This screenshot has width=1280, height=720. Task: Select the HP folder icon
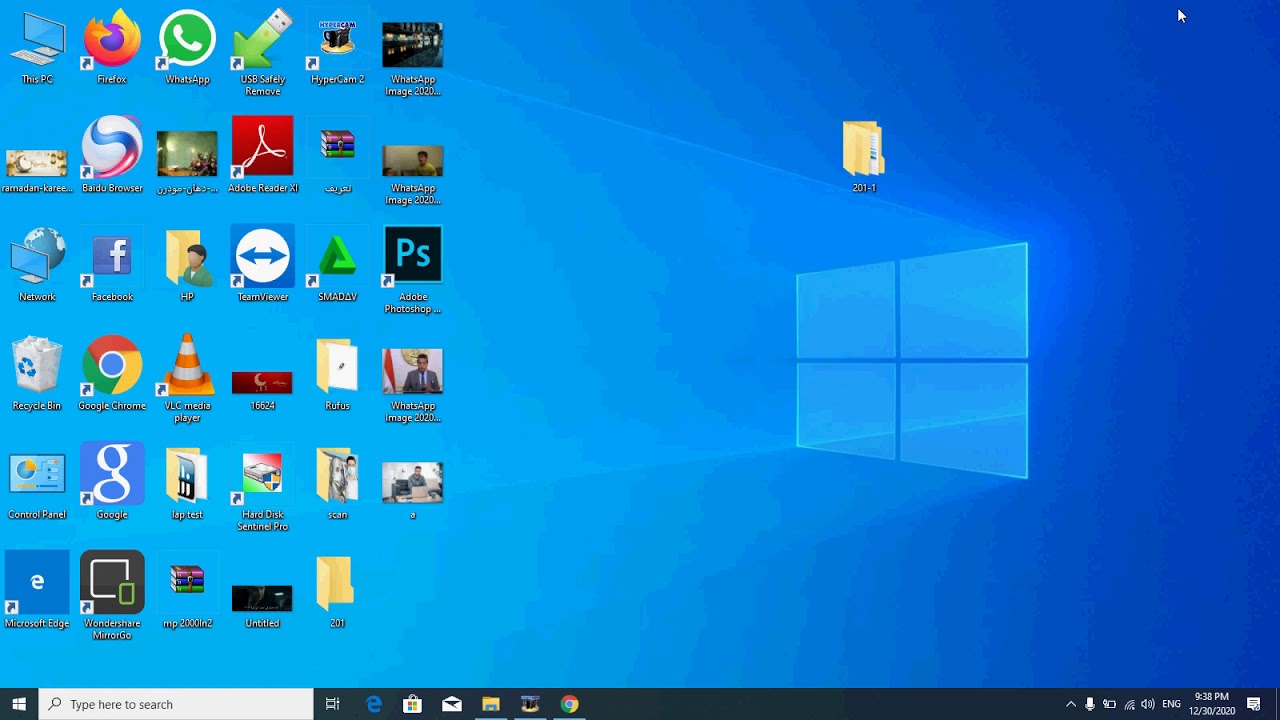187,264
